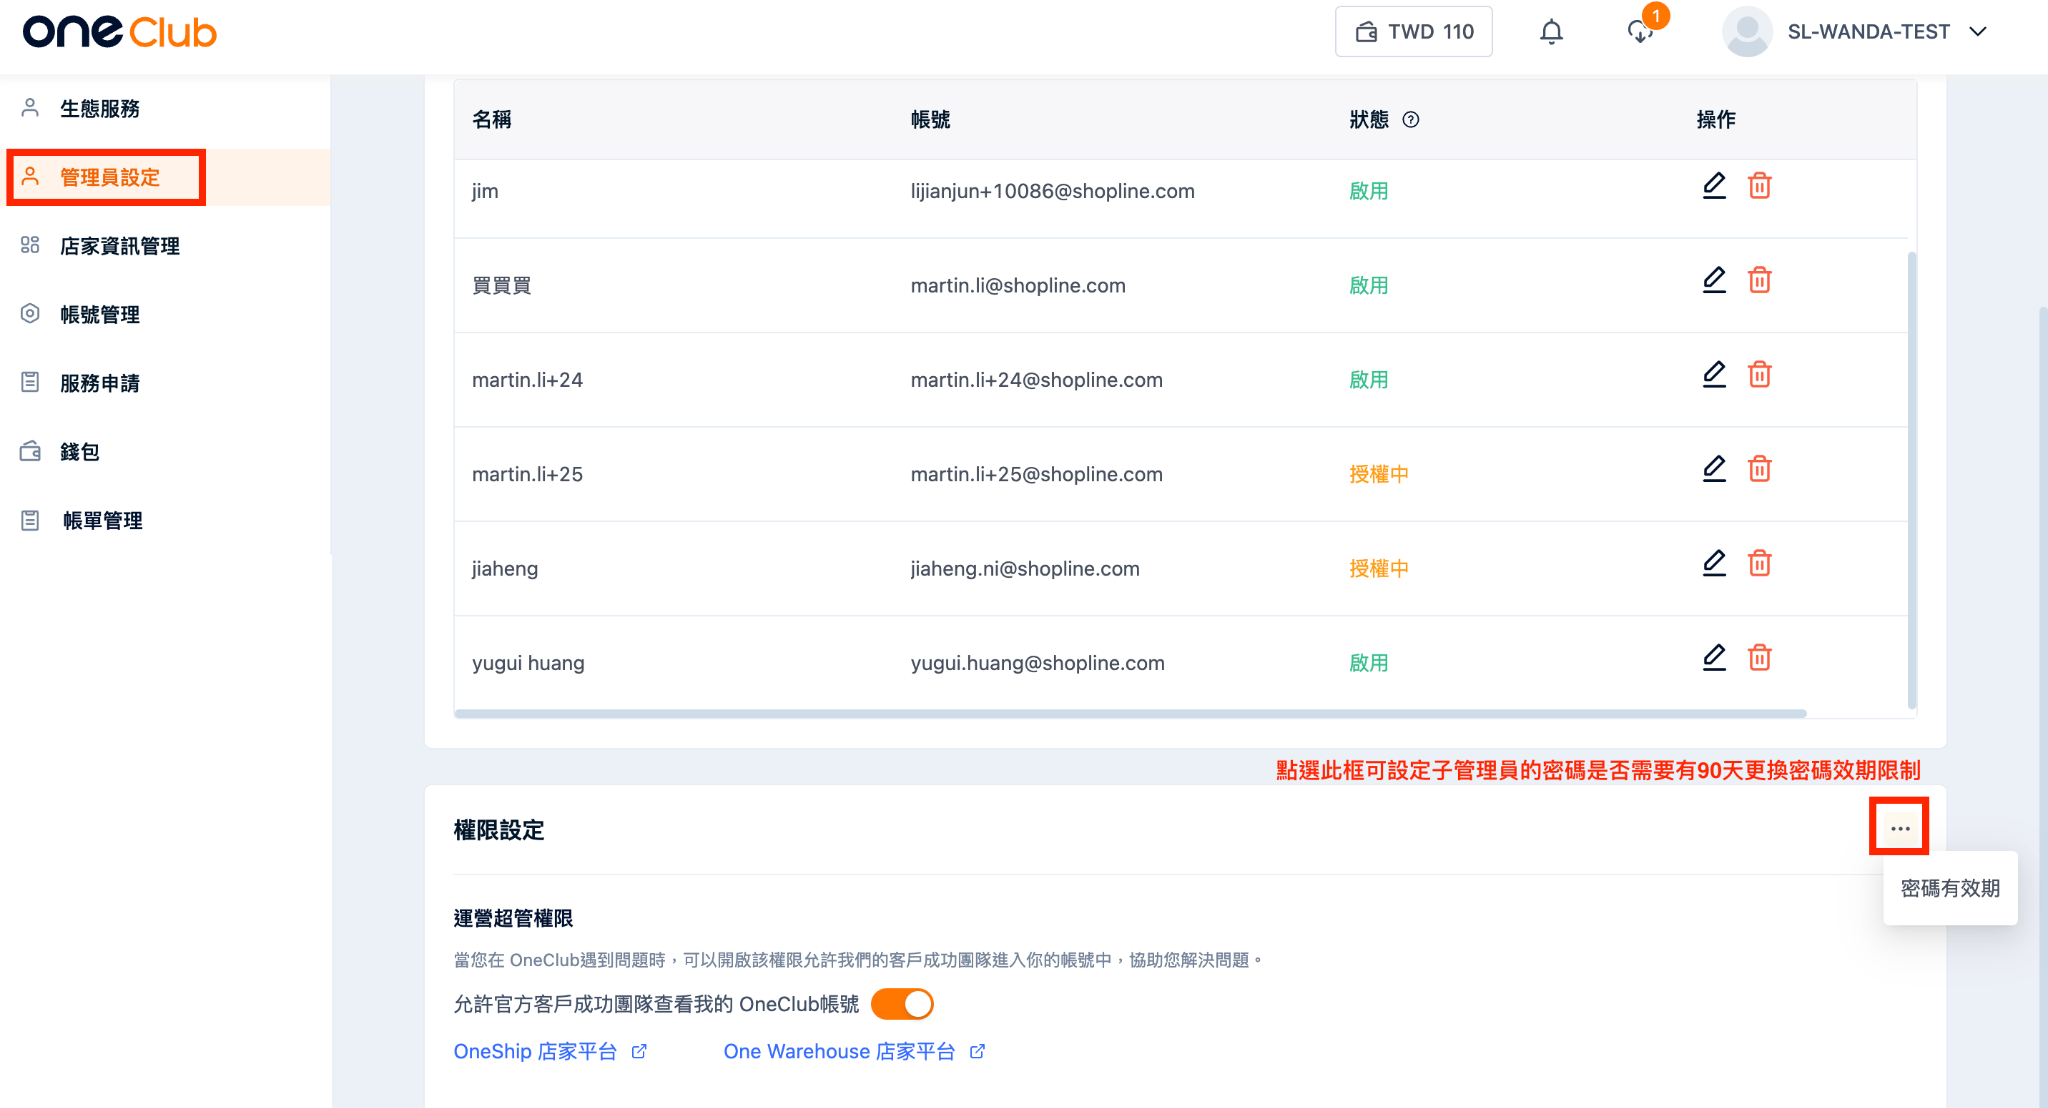Click the martin.li+24@shopline.com account cell
2048x1108 pixels.
[1037, 380]
